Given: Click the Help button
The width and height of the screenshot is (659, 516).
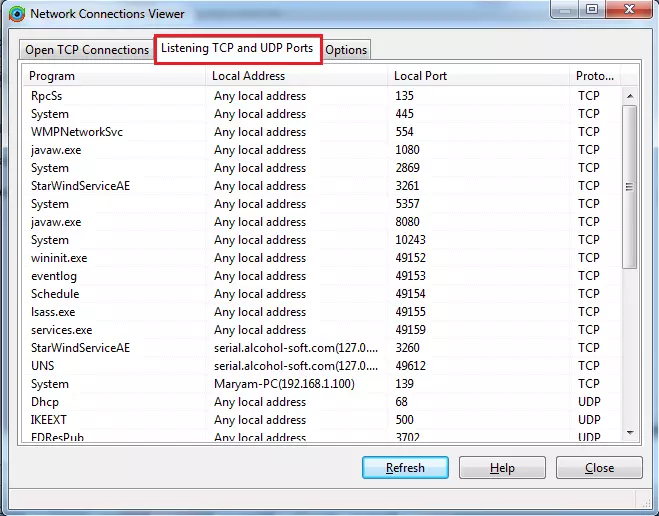Looking at the screenshot, I should 502,468.
